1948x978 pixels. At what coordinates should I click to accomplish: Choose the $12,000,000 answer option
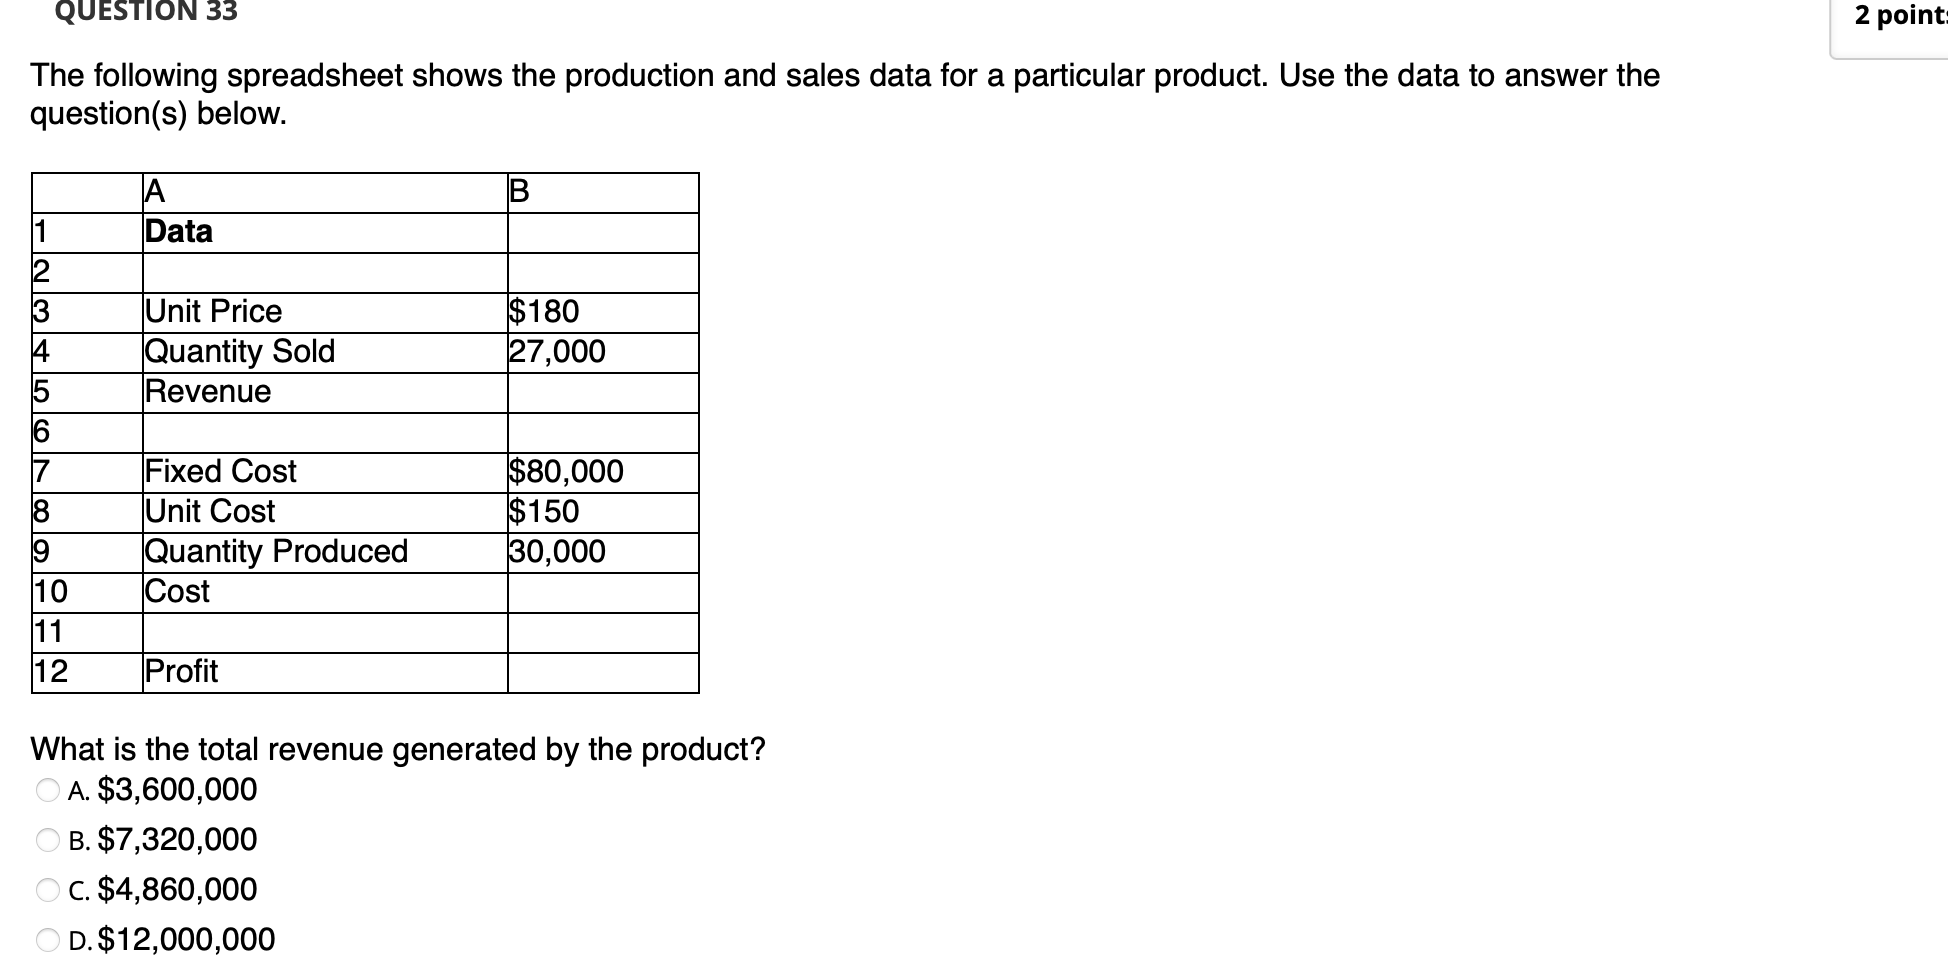pos(186,939)
